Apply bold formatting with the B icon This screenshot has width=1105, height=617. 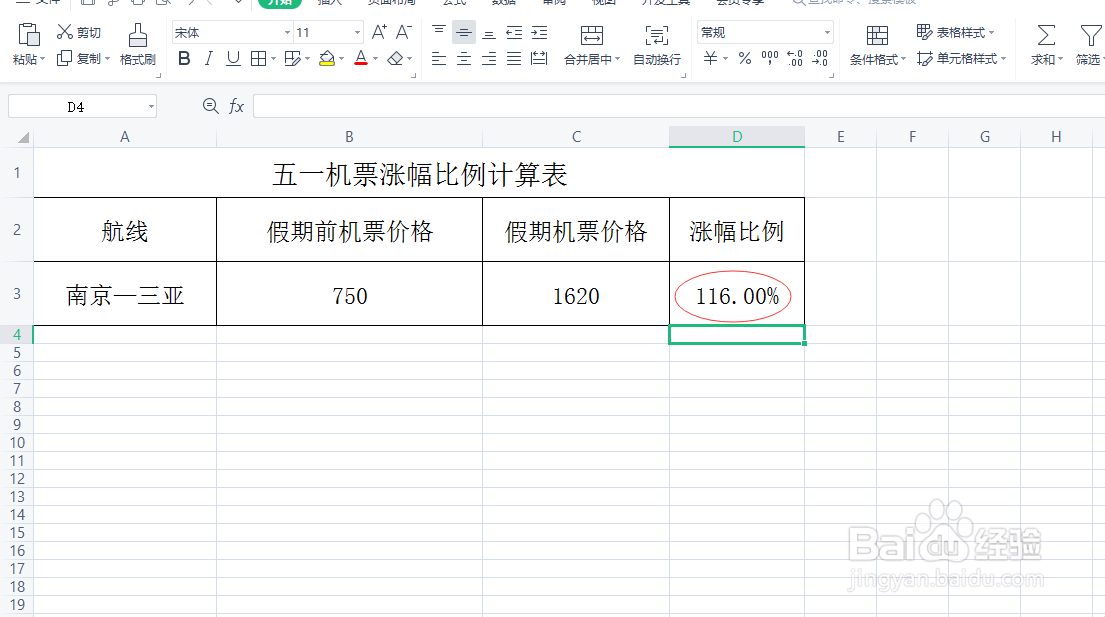tap(184, 57)
